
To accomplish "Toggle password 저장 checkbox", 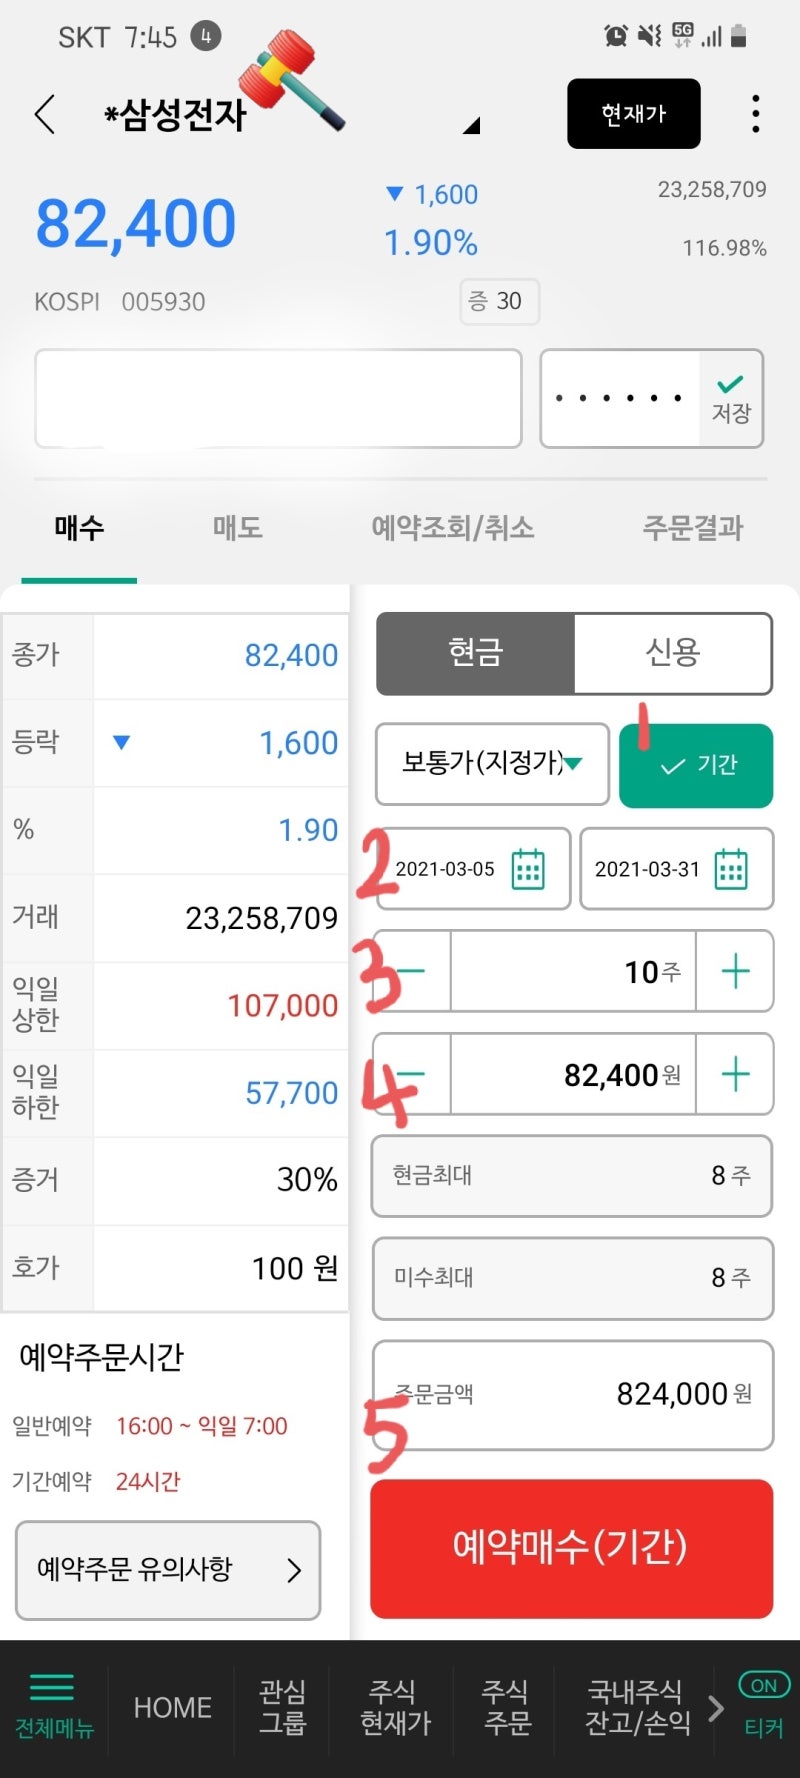I will click(x=731, y=398).
